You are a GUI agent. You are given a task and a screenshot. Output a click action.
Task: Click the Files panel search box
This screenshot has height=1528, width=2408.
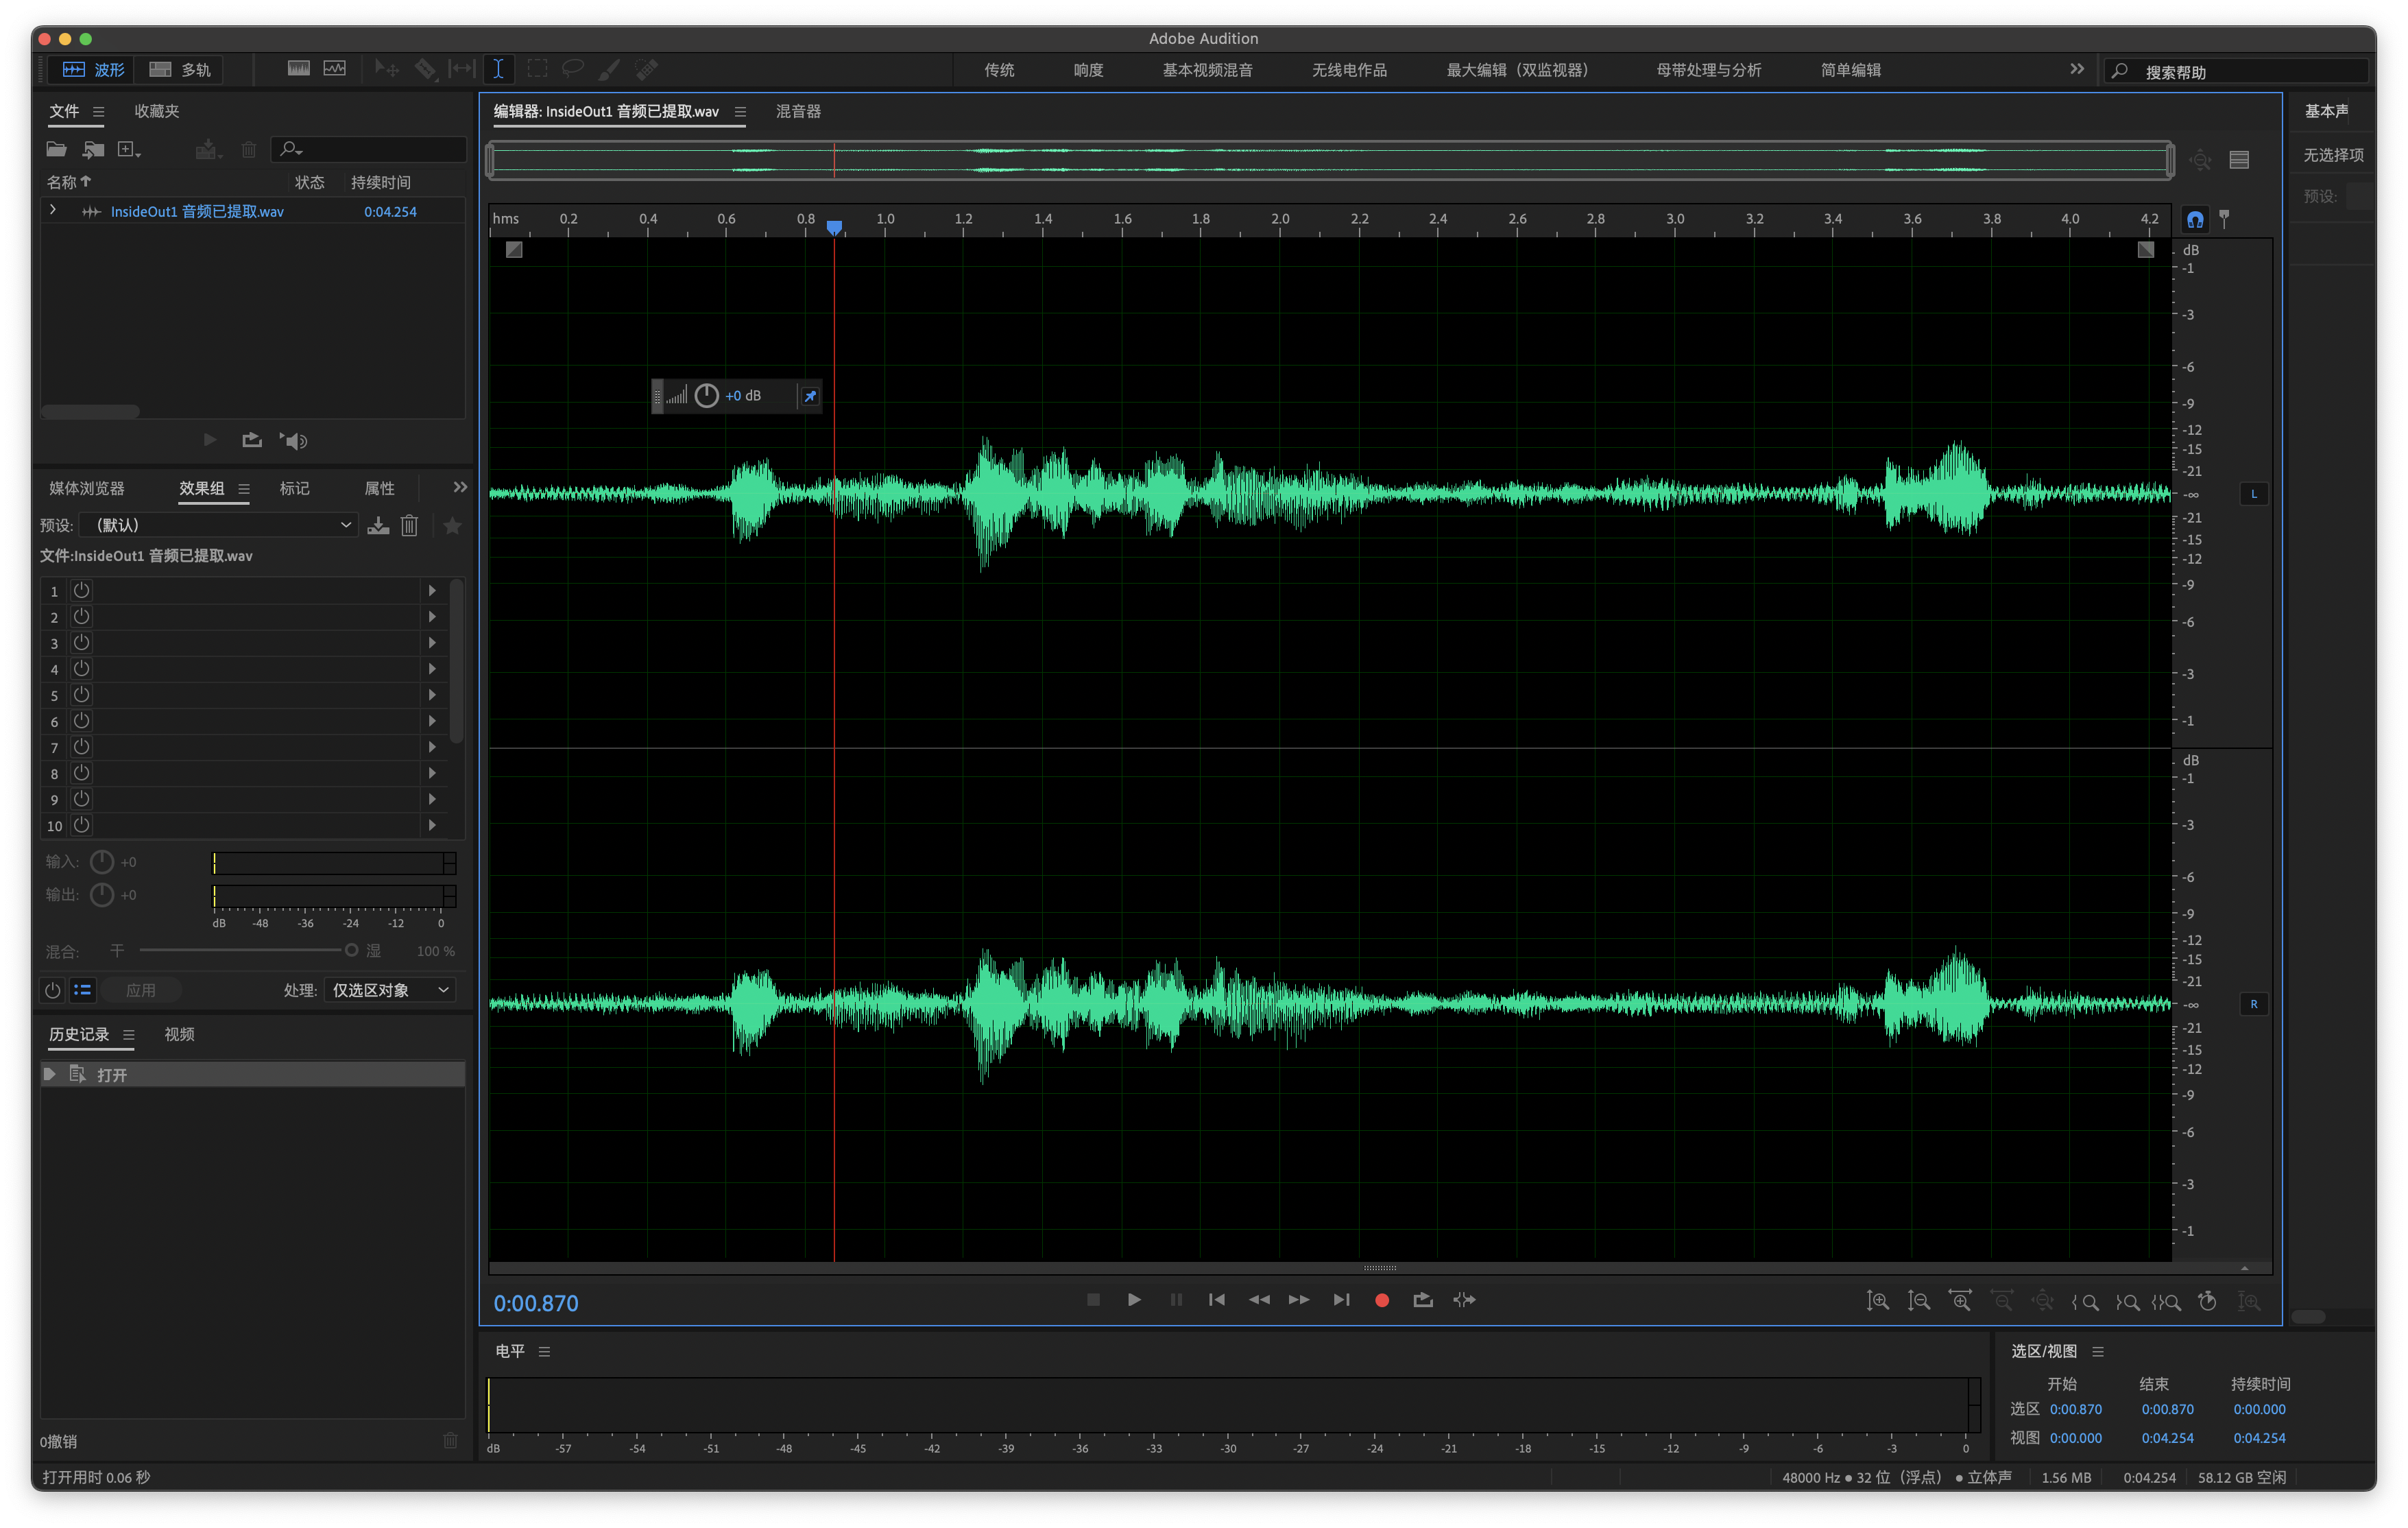tap(368, 149)
